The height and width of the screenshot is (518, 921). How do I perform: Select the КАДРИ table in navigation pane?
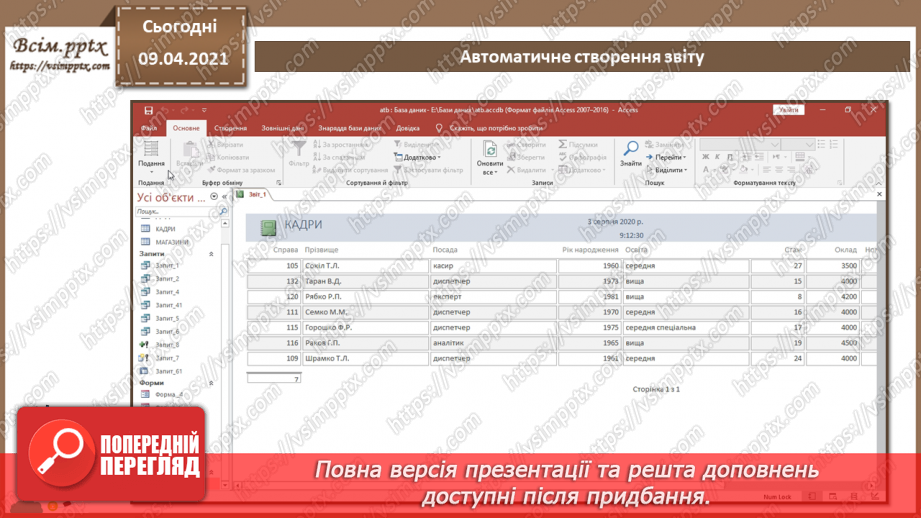coord(164,229)
